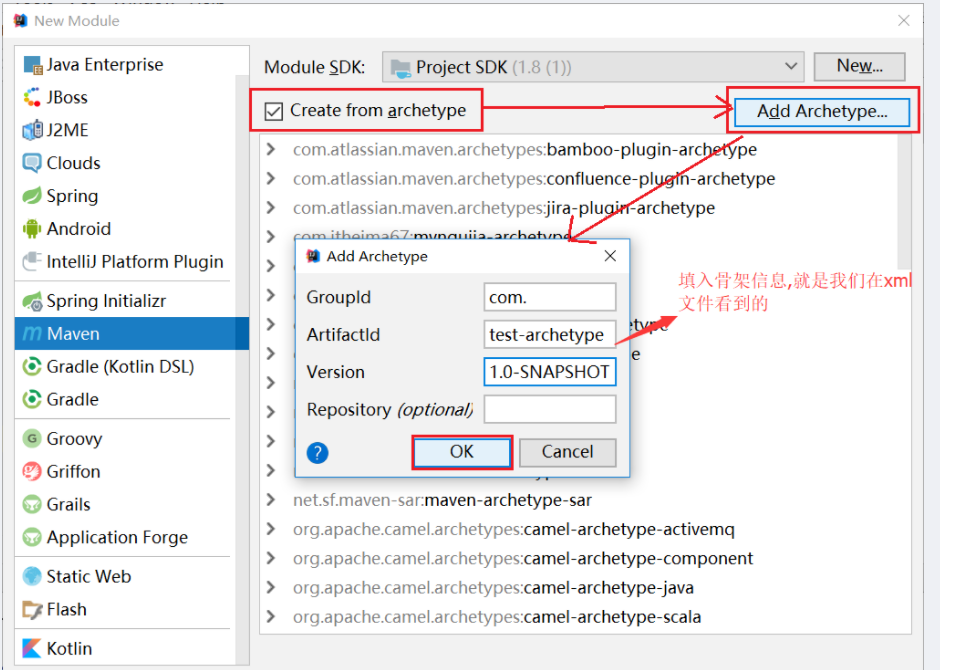Toggle Create from archetype checkbox

tap(274, 111)
